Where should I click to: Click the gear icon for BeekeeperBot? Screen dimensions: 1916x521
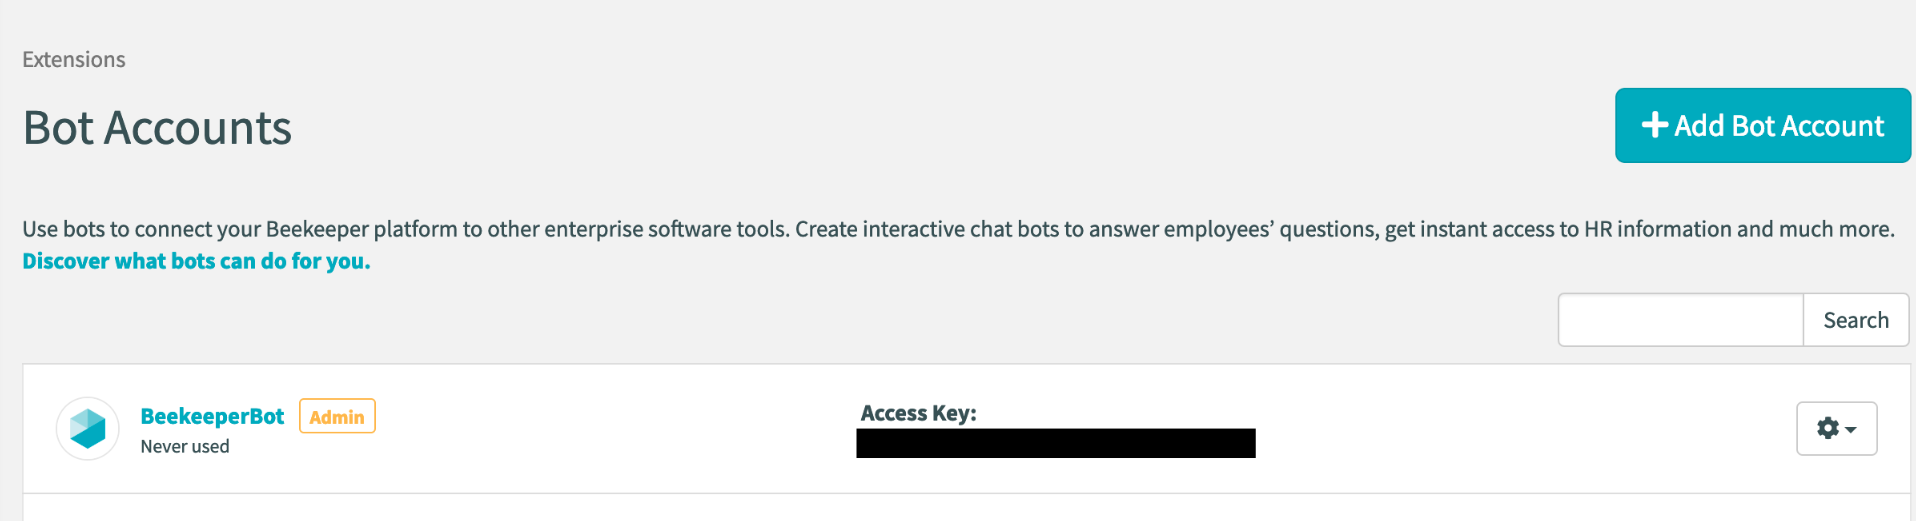point(1828,428)
